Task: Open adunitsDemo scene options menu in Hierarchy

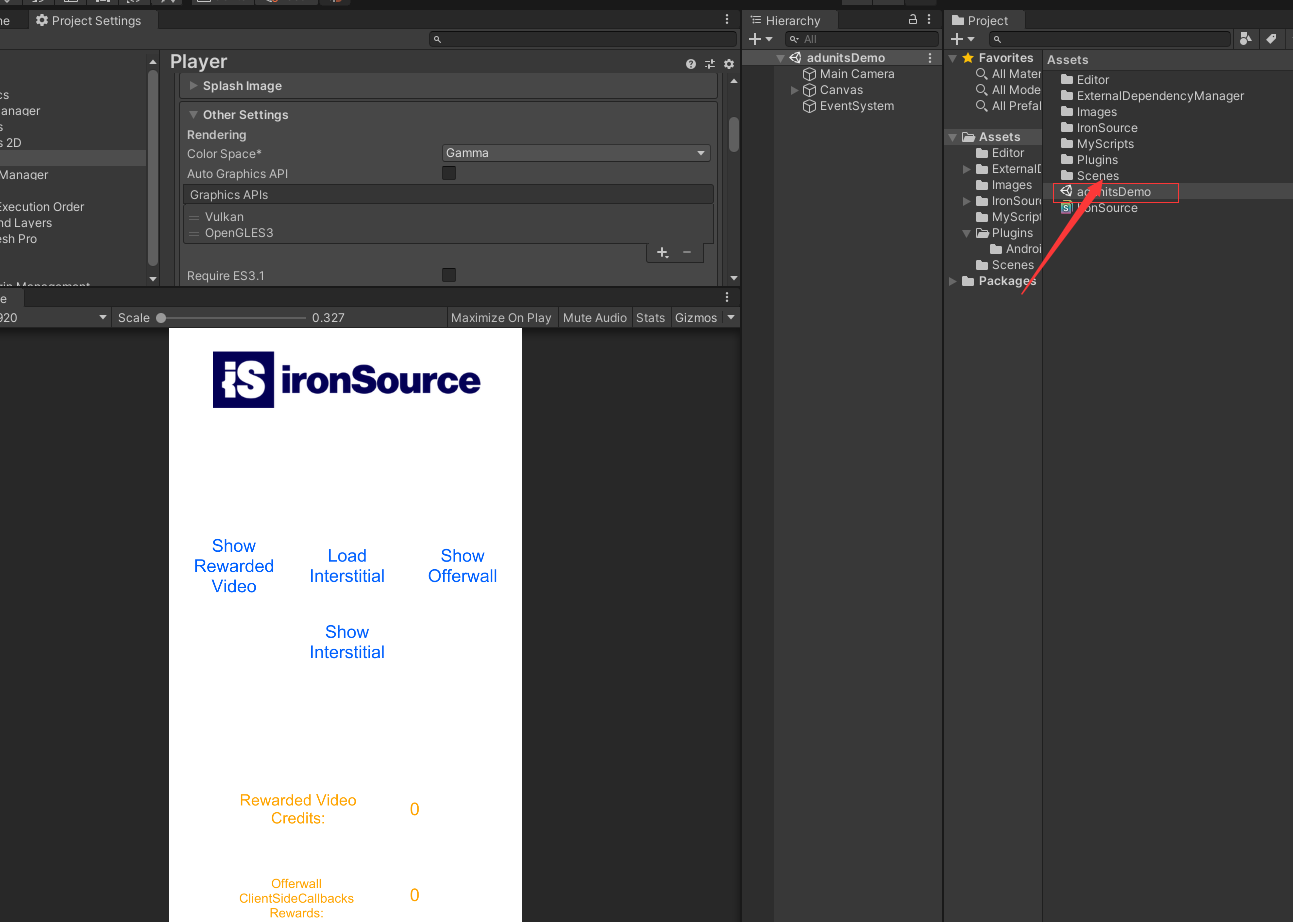Action: coord(931,58)
